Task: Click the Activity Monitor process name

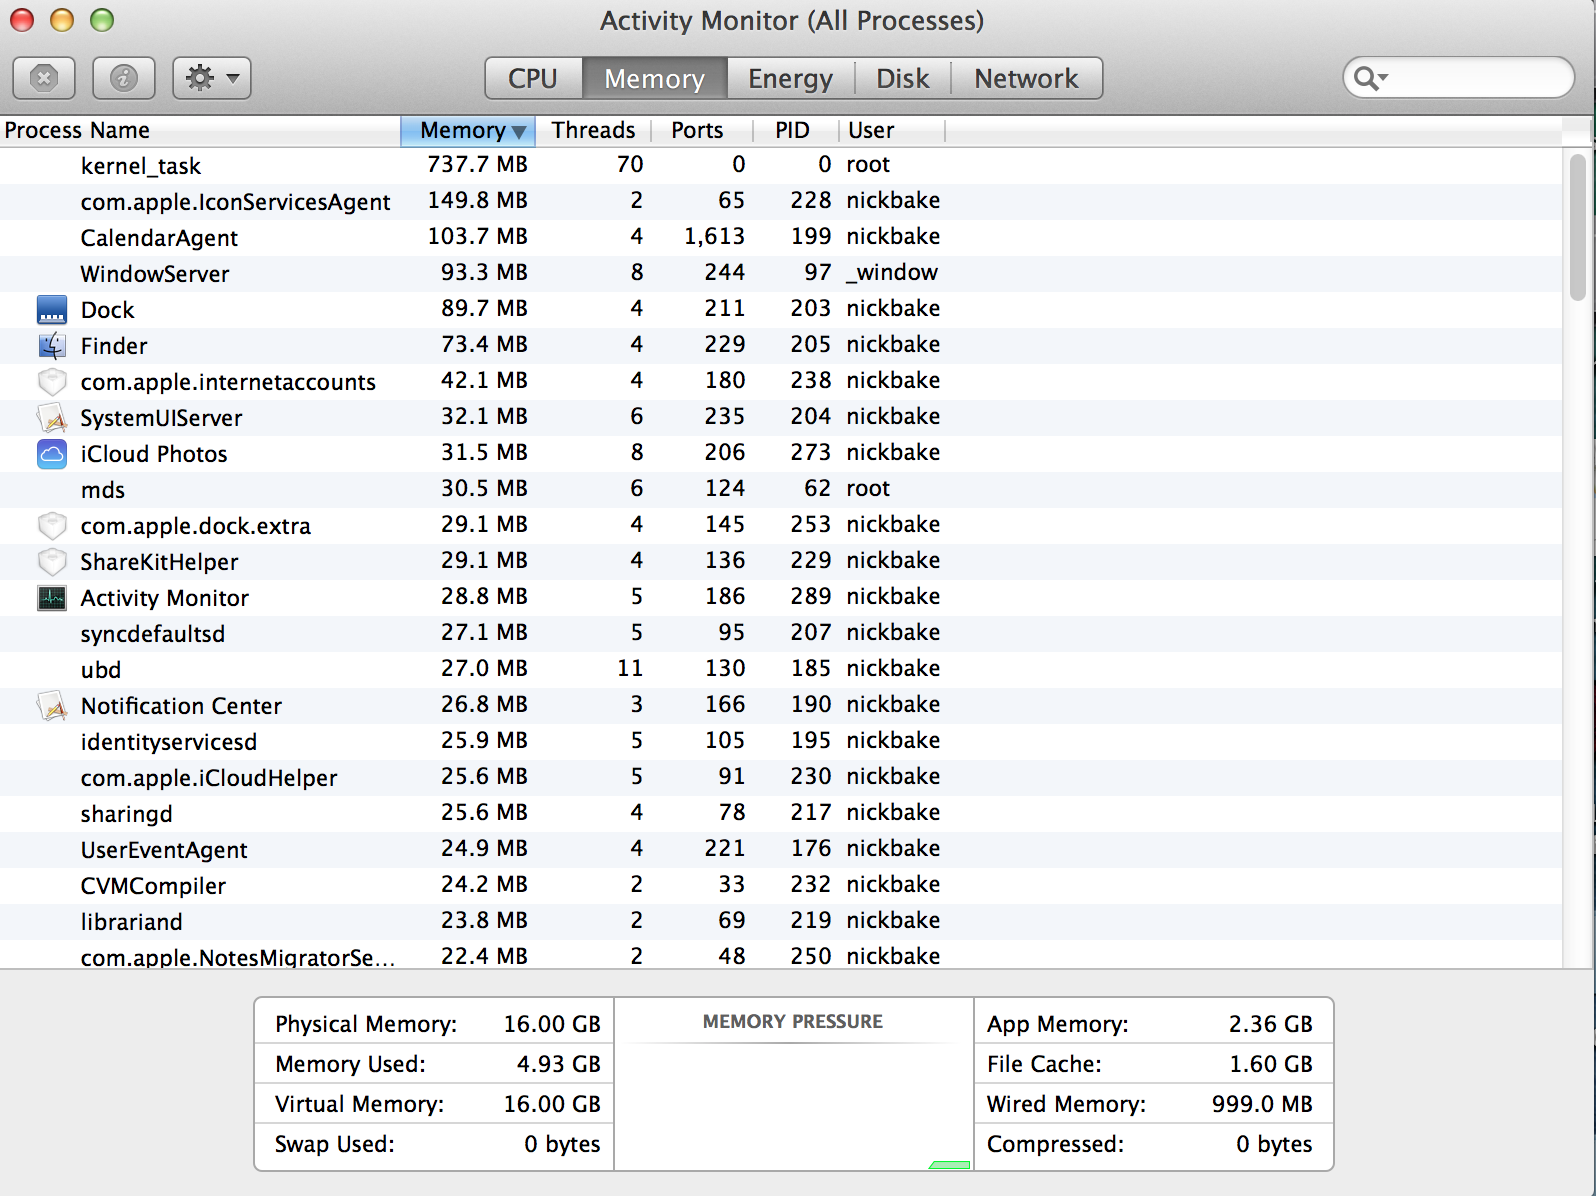Action: pyautogui.click(x=165, y=598)
